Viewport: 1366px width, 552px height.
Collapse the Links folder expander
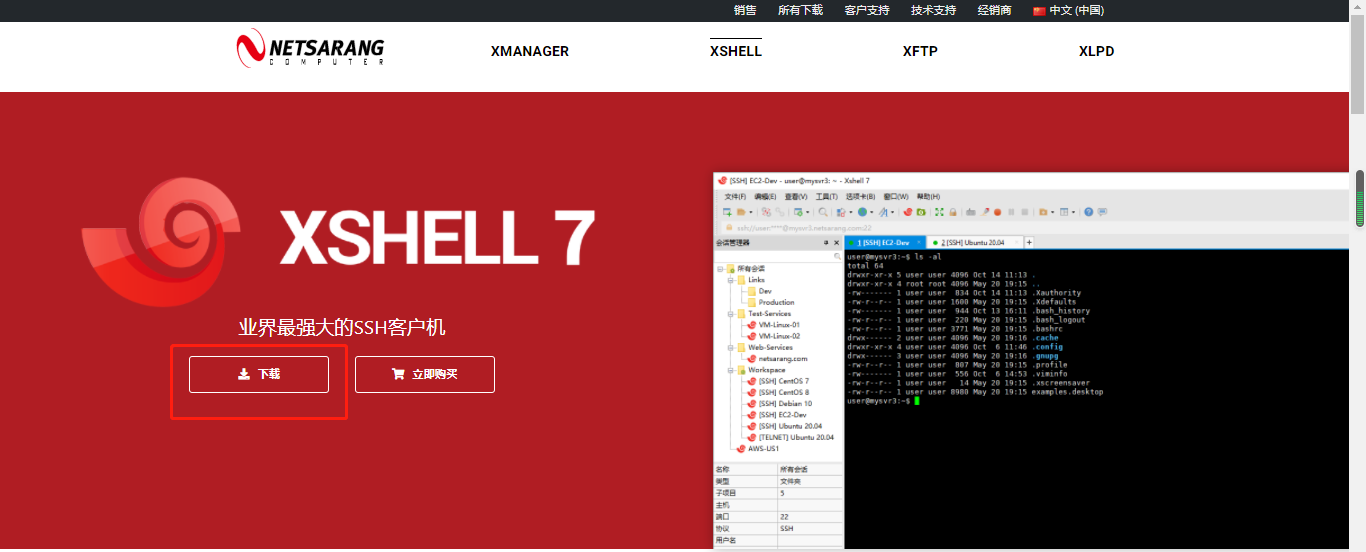(x=732, y=280)
